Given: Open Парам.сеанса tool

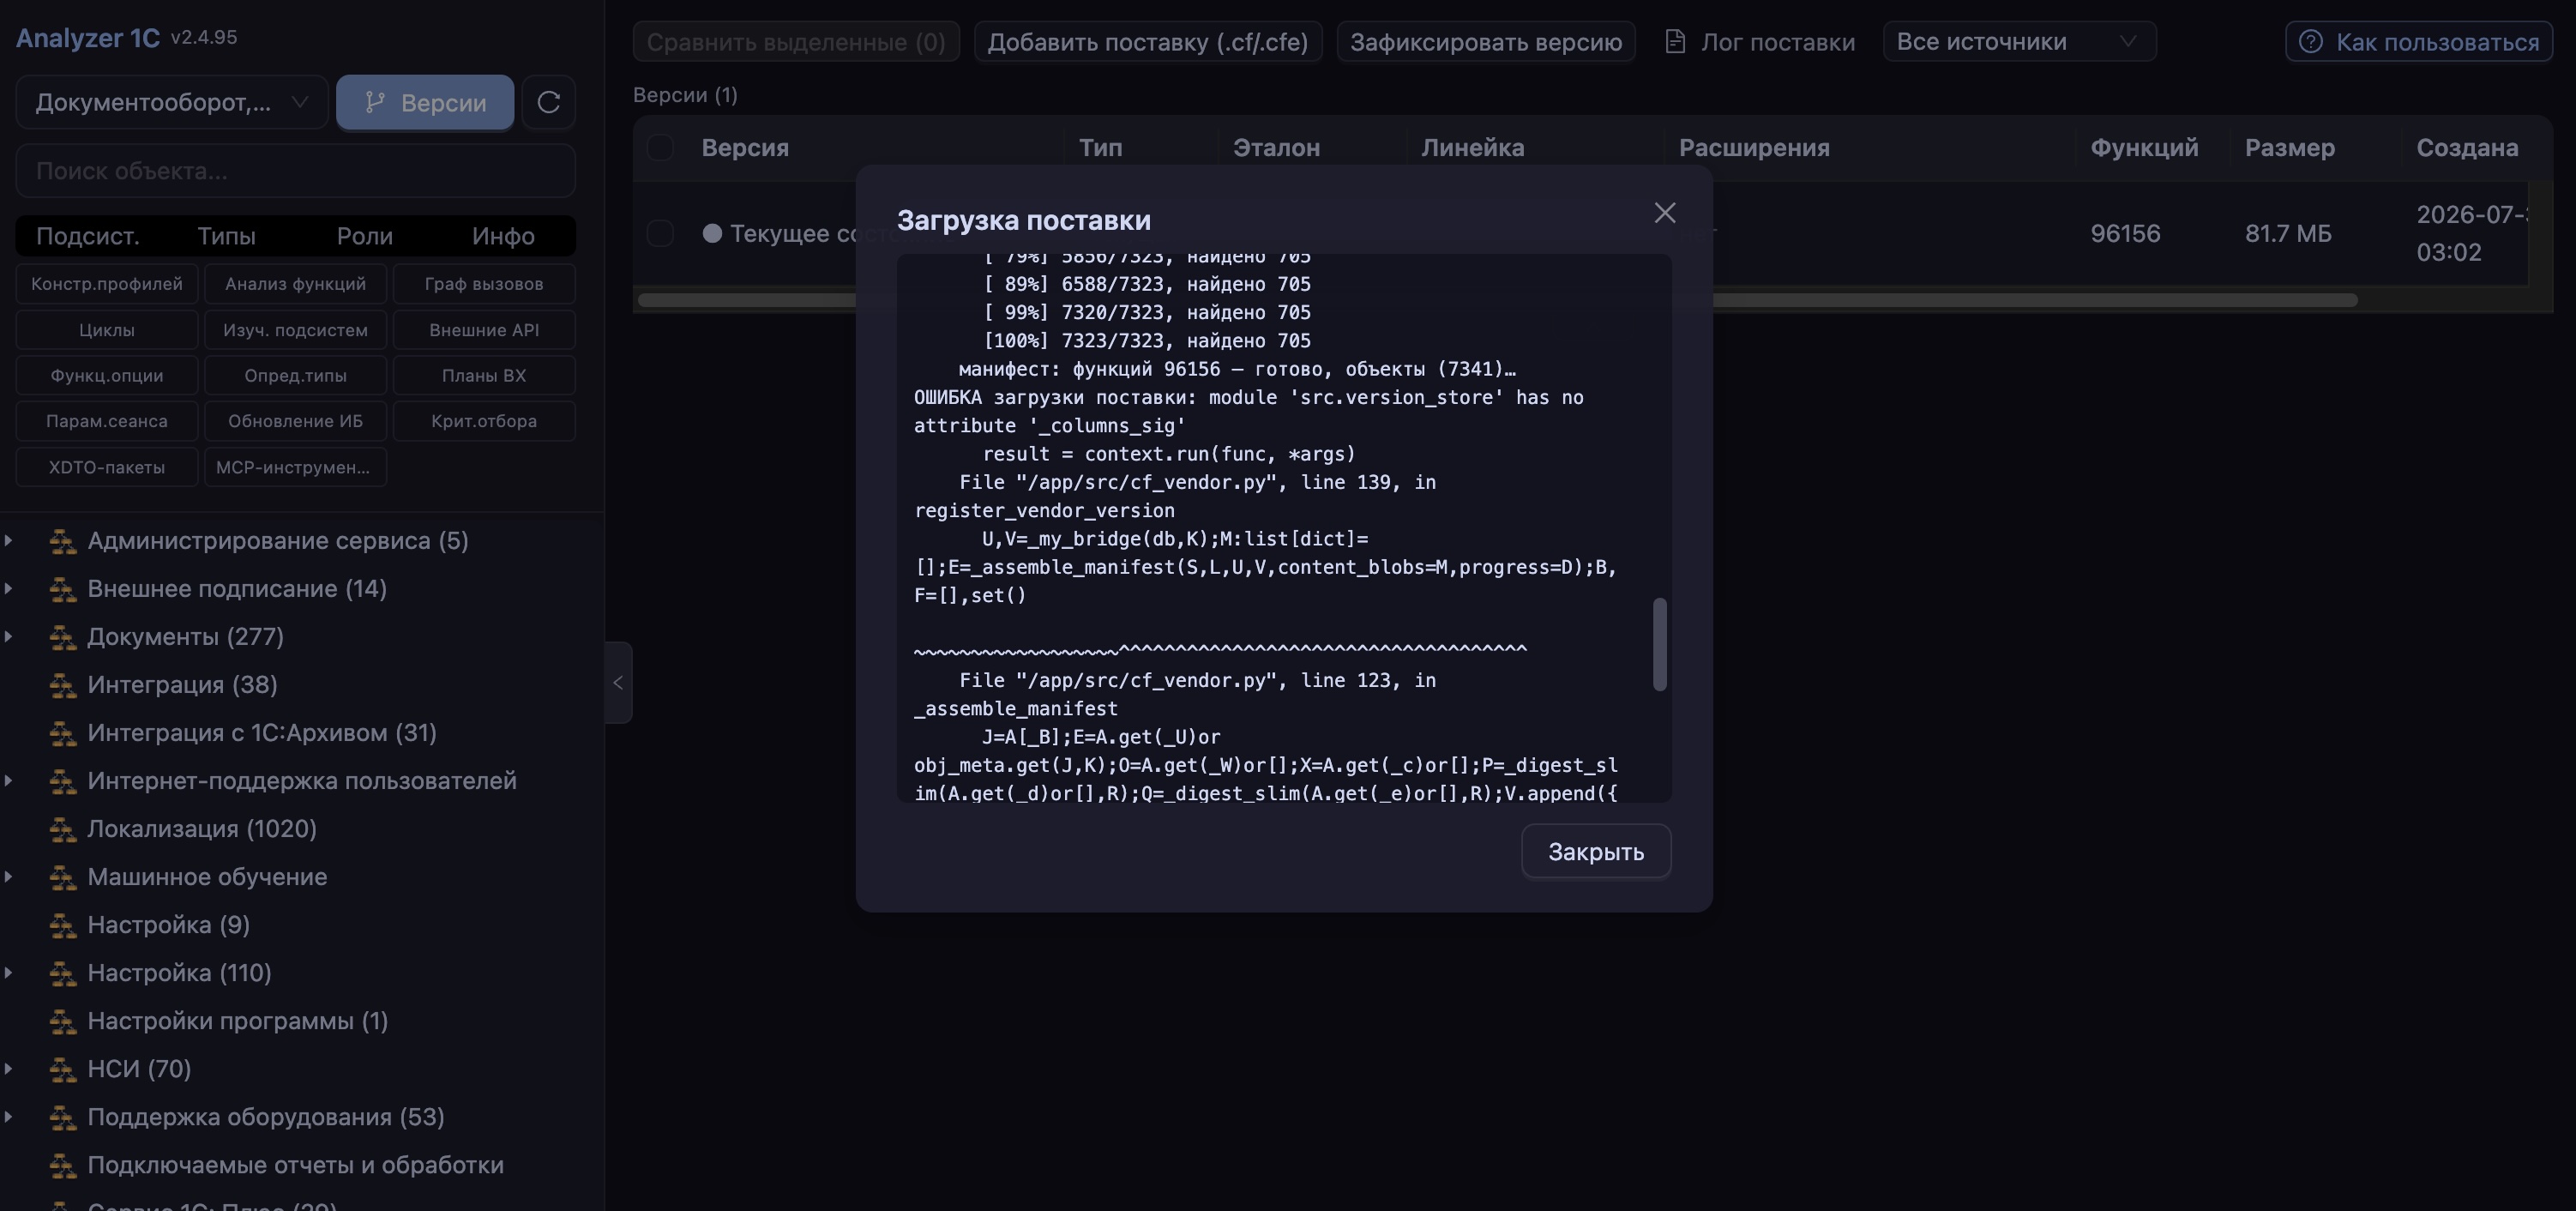Looking at the screenshot, I should [x=107, y=421].
